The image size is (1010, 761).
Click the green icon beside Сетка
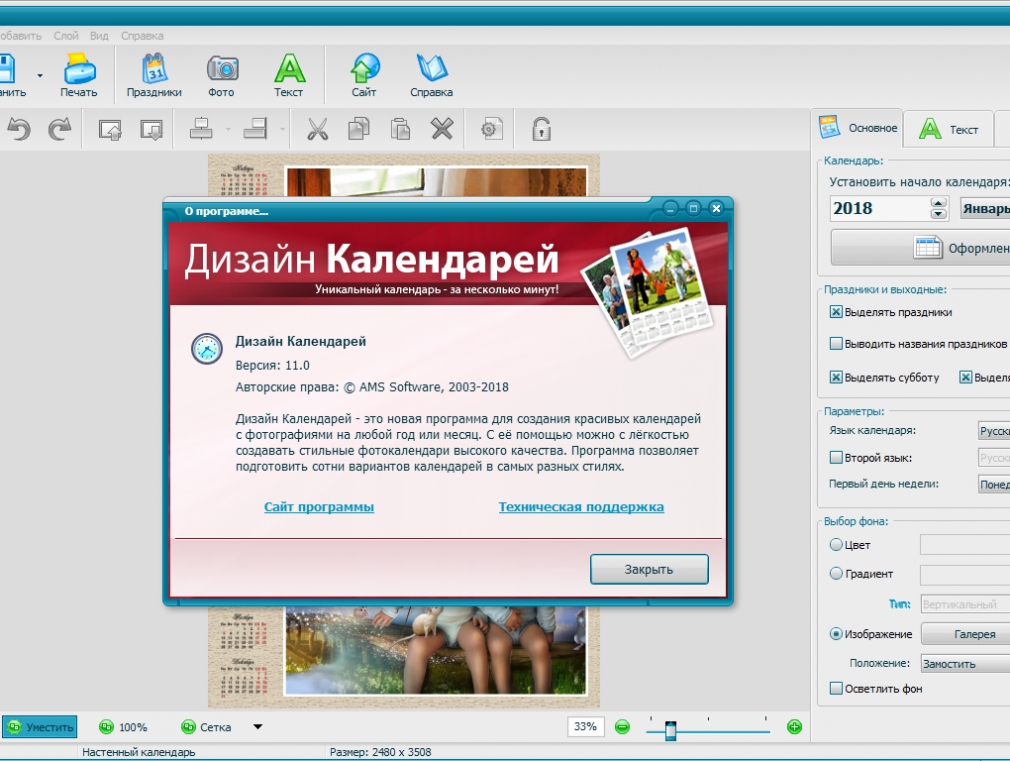tap(188, 727)
